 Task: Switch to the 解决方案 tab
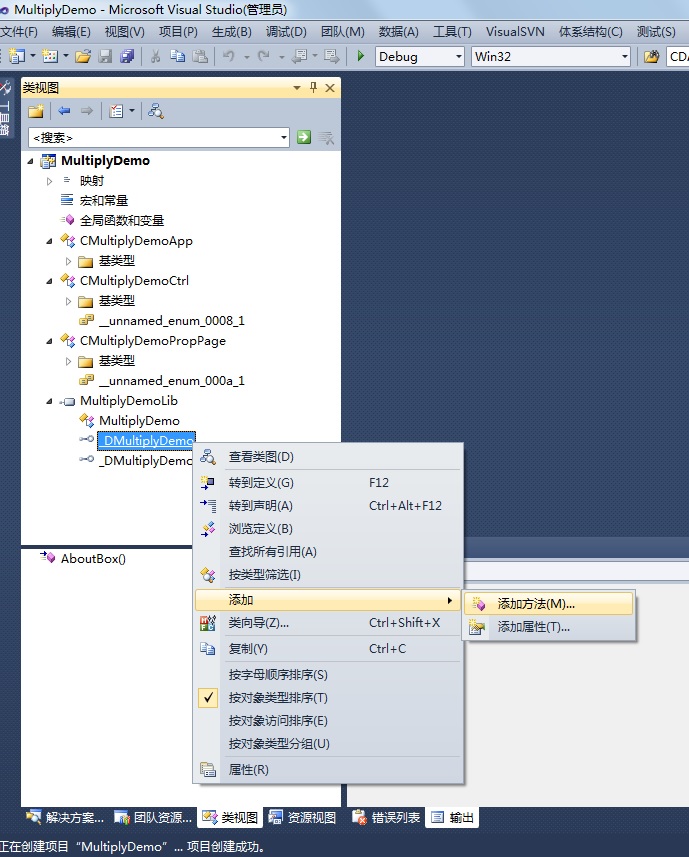pyautogui.click(x=64, y=818)
